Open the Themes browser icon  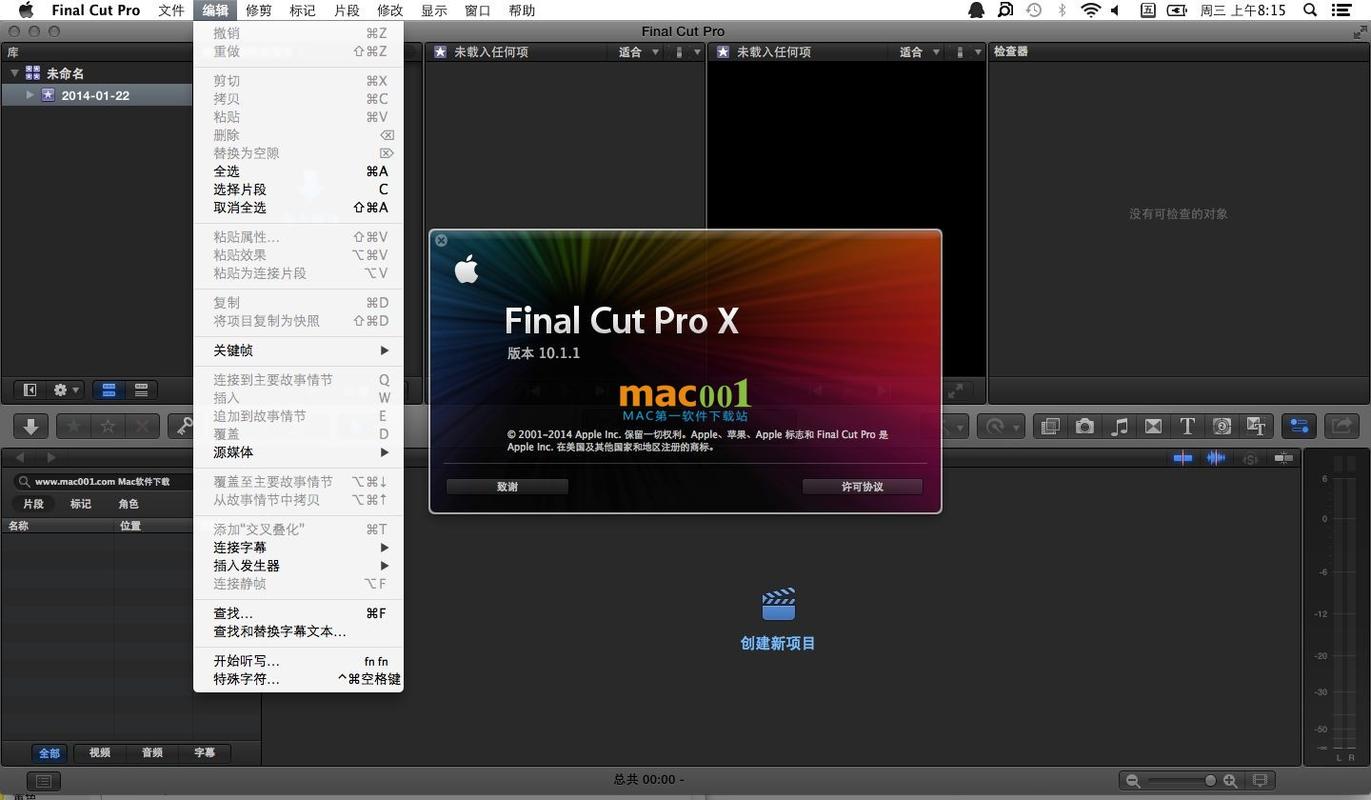[1257, 426]
